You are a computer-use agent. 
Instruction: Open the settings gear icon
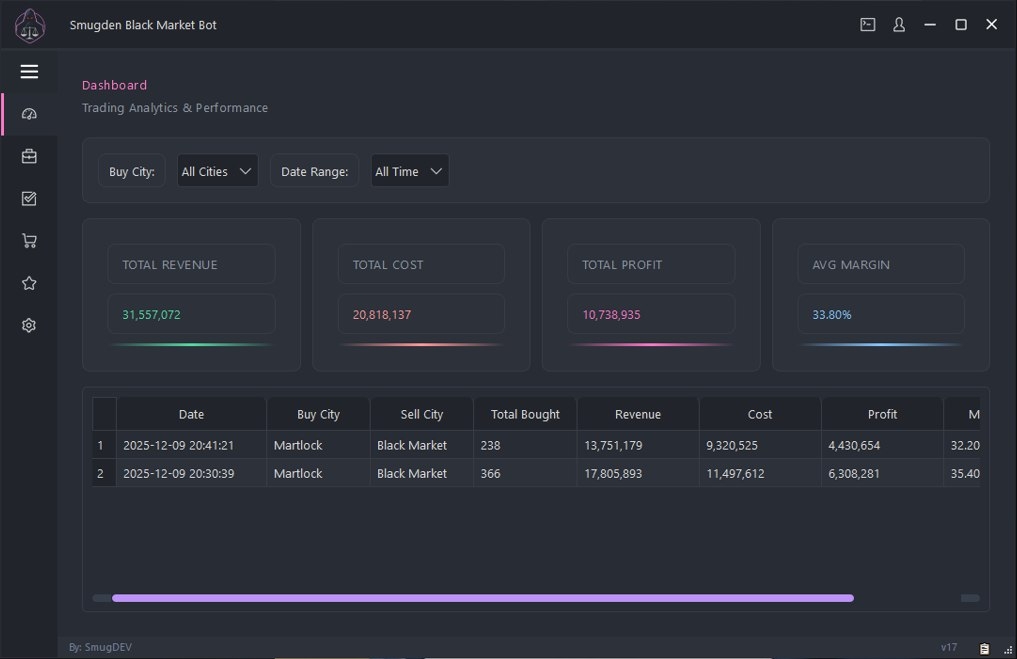(28, 325)
